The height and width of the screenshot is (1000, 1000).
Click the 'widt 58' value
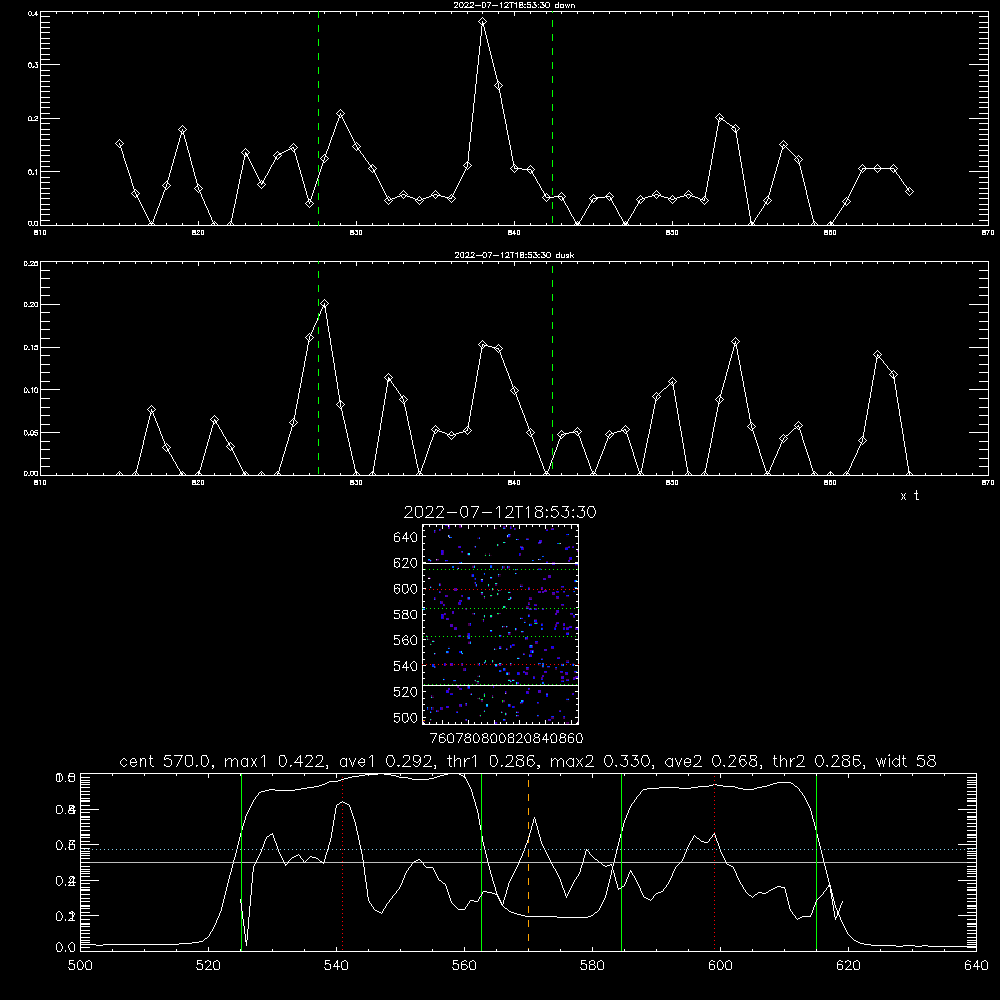tap(906, 761)
